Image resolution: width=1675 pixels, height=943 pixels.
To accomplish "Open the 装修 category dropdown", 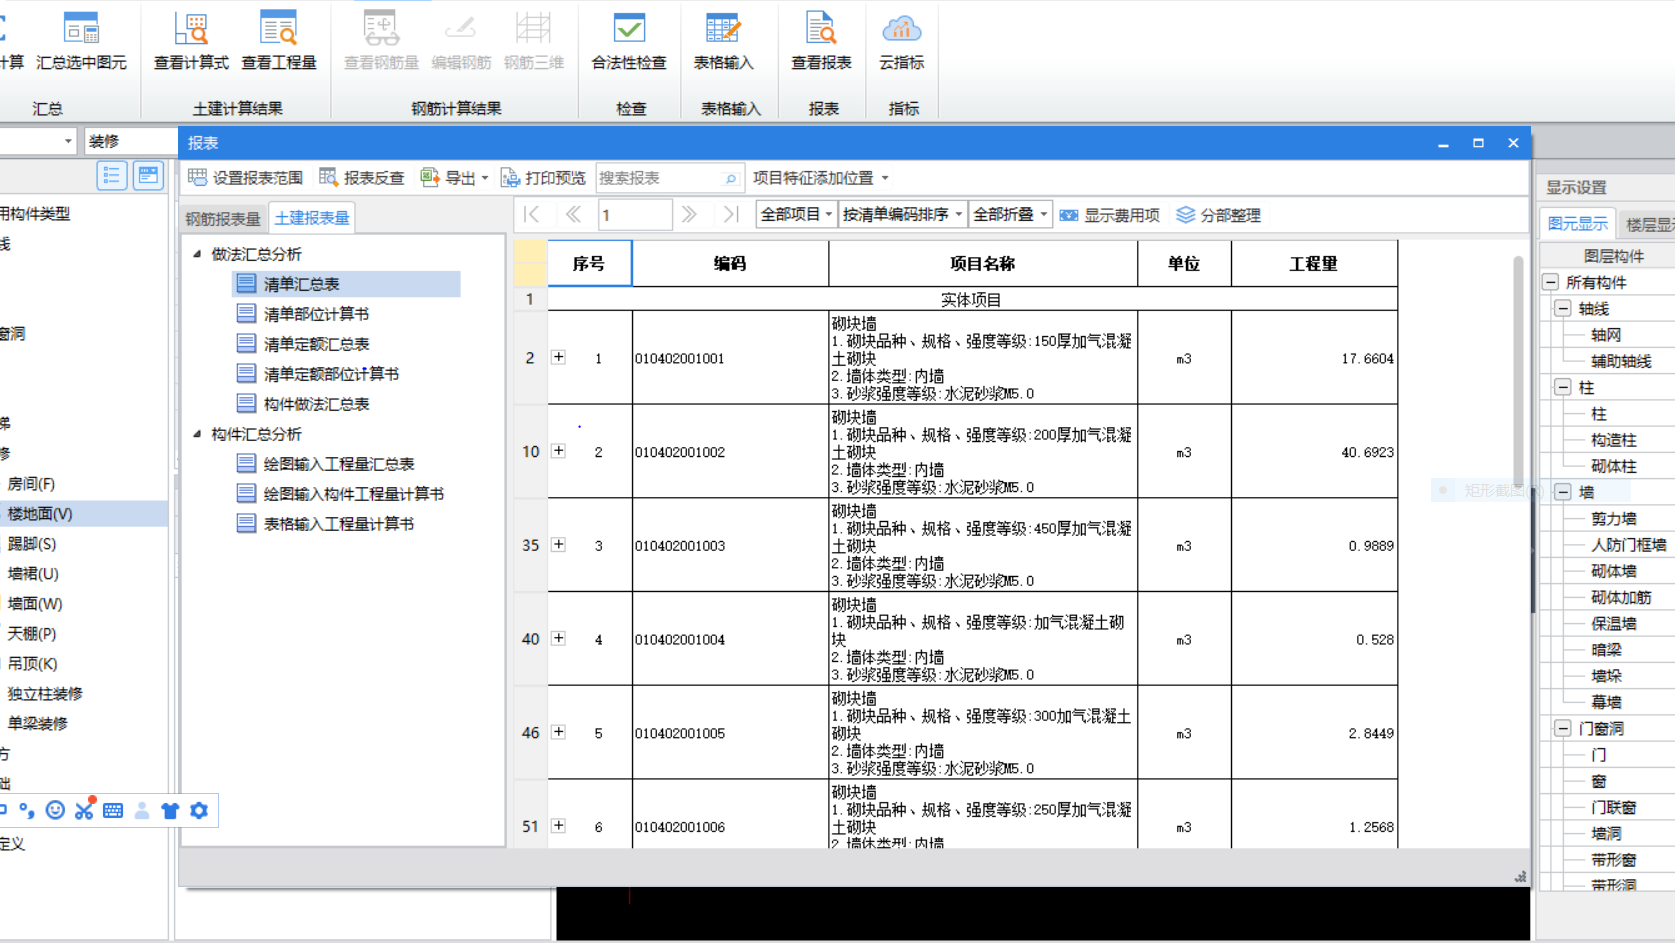I will point(131,141).
